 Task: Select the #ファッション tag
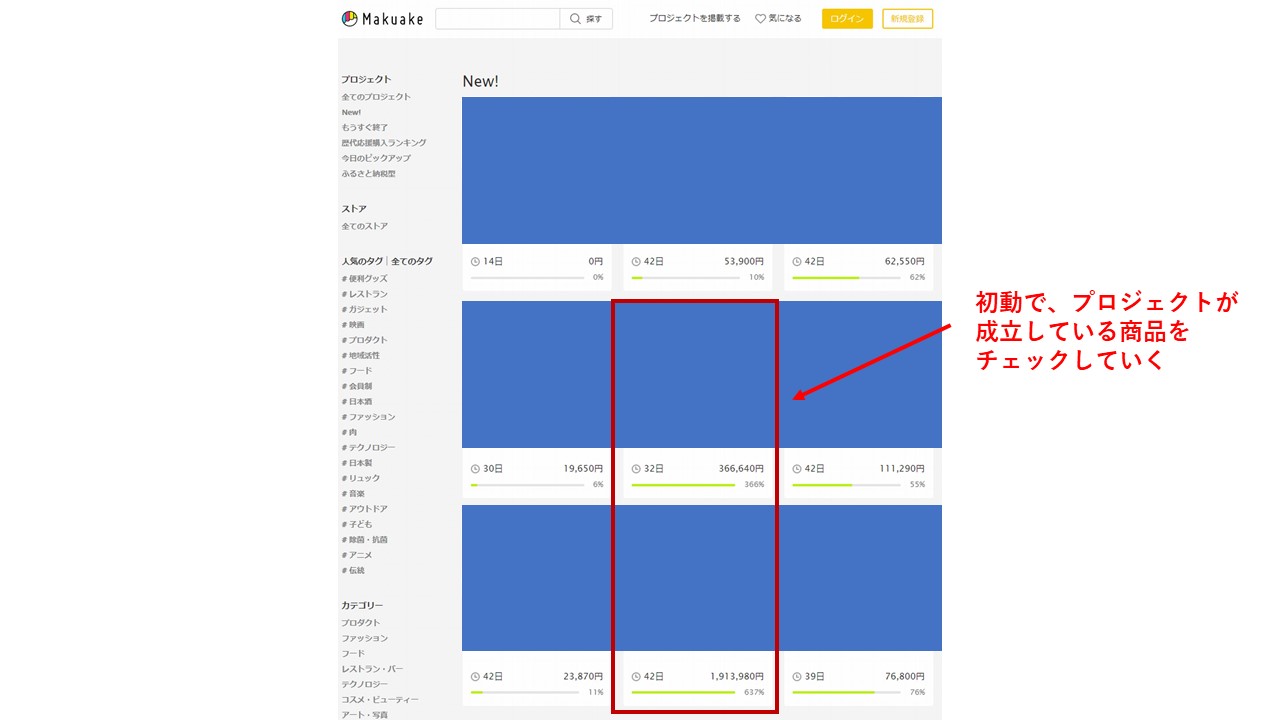point(369,417)
